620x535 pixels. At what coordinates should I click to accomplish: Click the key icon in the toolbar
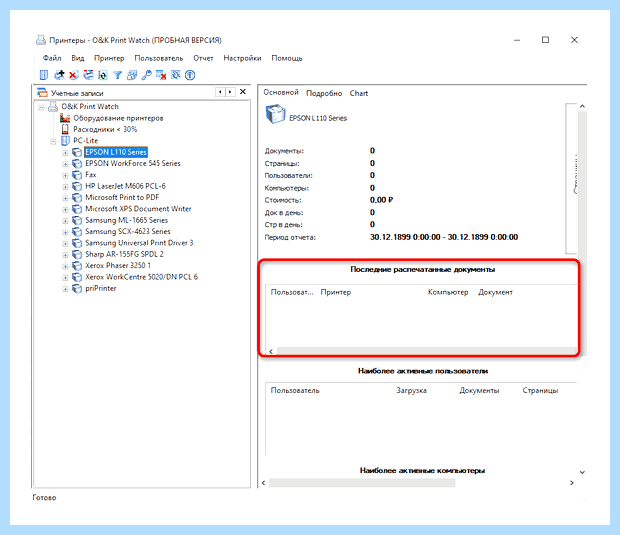click(146, 75)
